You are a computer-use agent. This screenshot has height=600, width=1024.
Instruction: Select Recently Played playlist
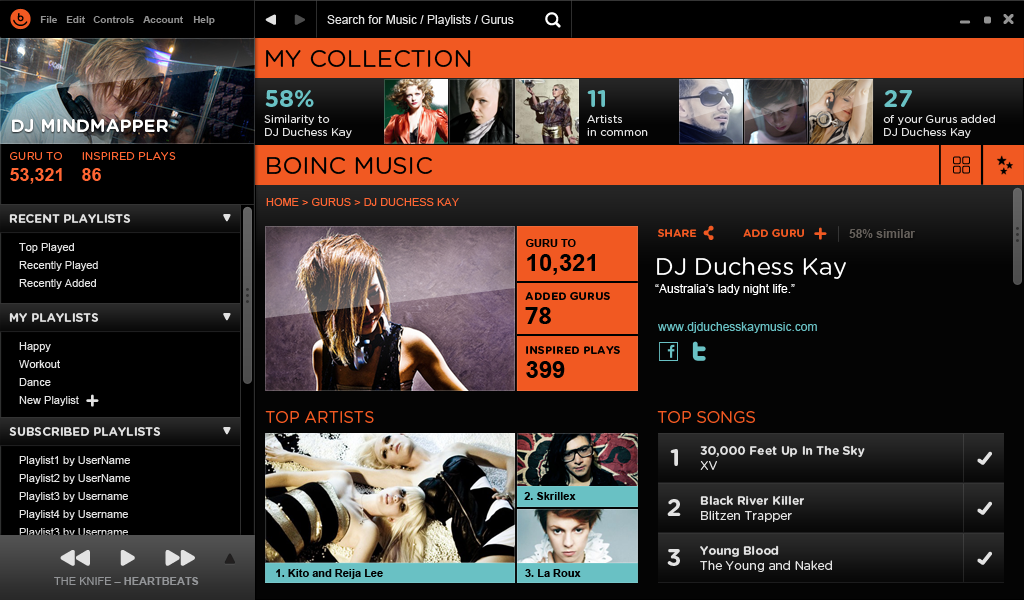click(58, 265)
